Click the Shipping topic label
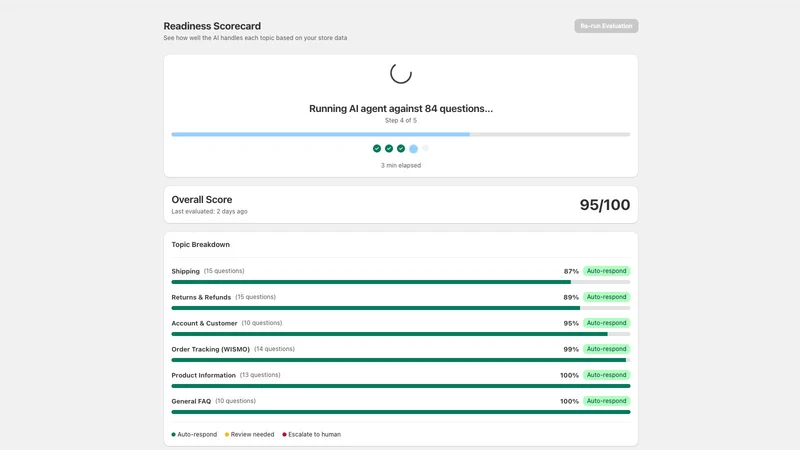The height and width of the screenshot is (450, 800). coord(185,271)
